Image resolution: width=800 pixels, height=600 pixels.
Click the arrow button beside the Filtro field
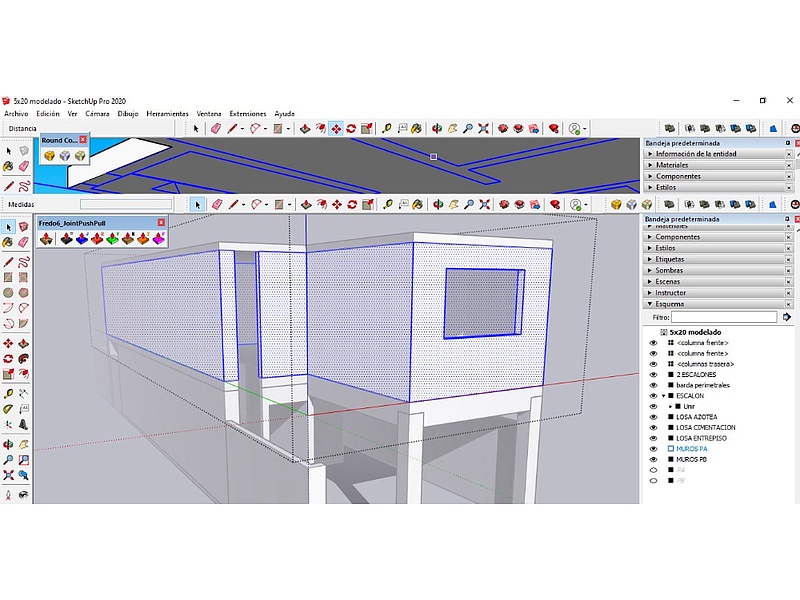click(787, 317)
